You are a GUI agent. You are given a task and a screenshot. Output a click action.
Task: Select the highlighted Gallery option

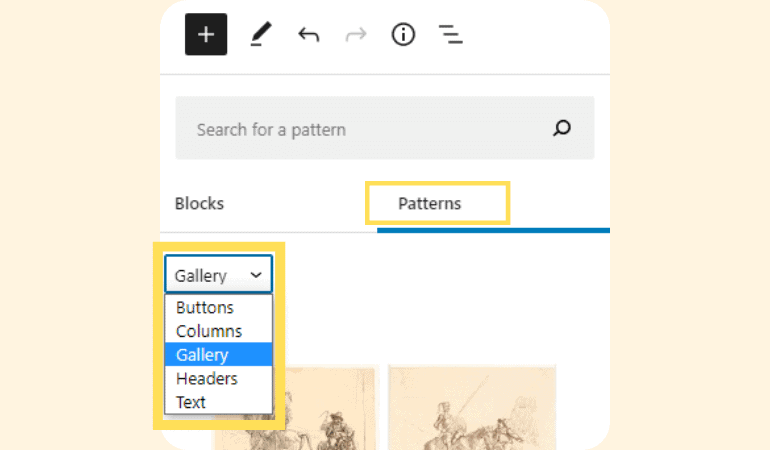tap(219, 355)
